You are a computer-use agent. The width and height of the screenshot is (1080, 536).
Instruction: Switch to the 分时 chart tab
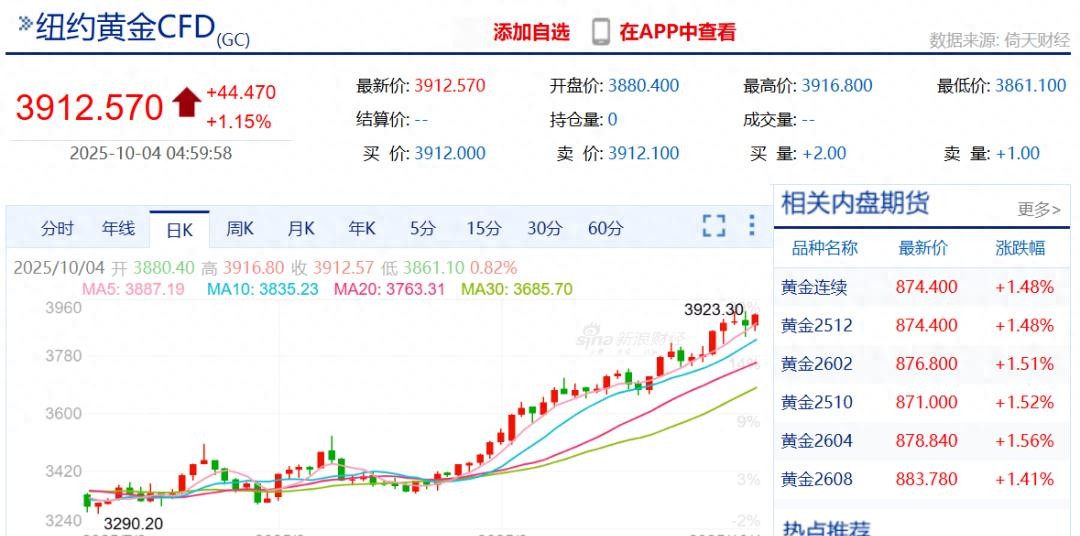pyautogui.click(x=57, y=229)
